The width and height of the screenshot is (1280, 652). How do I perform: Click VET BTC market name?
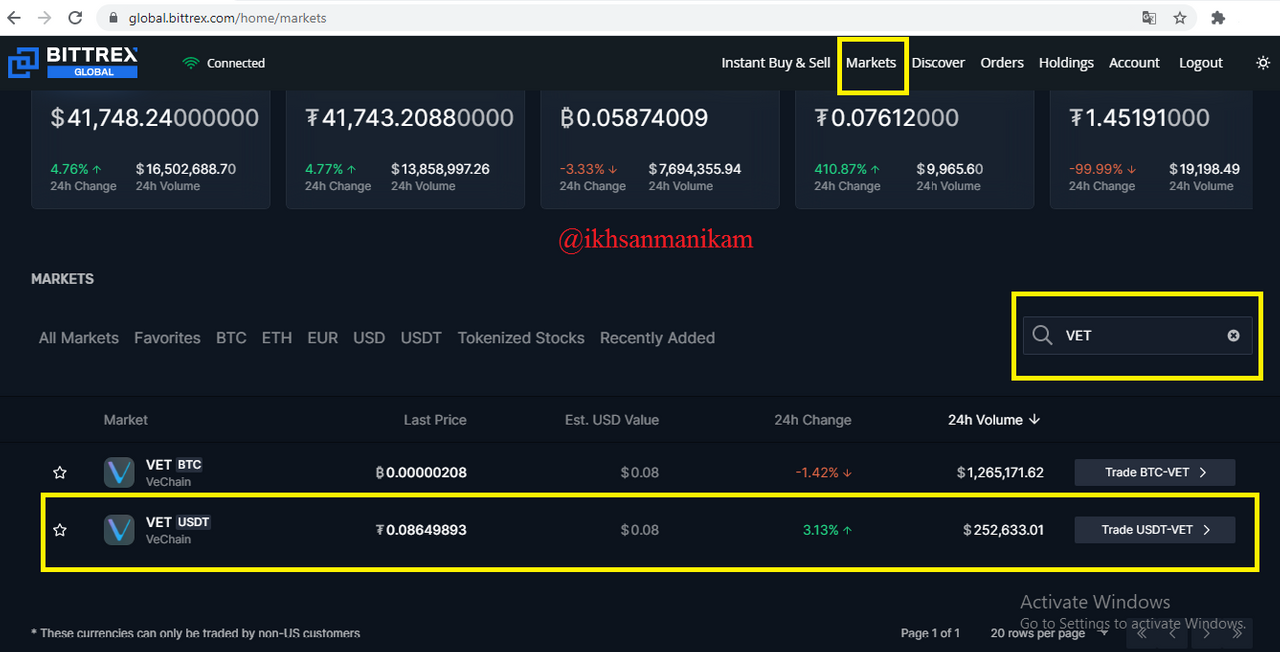pos(174,464)
